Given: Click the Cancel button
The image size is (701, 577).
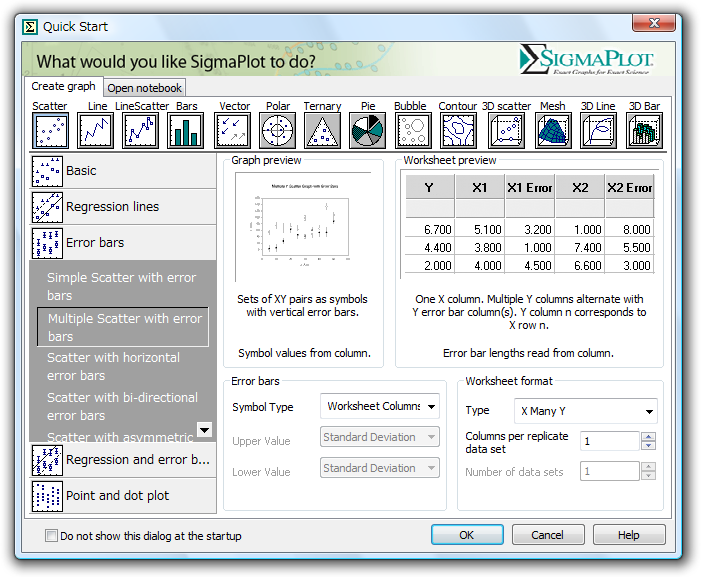Looking at the screenshot, I should coord(548,535).
